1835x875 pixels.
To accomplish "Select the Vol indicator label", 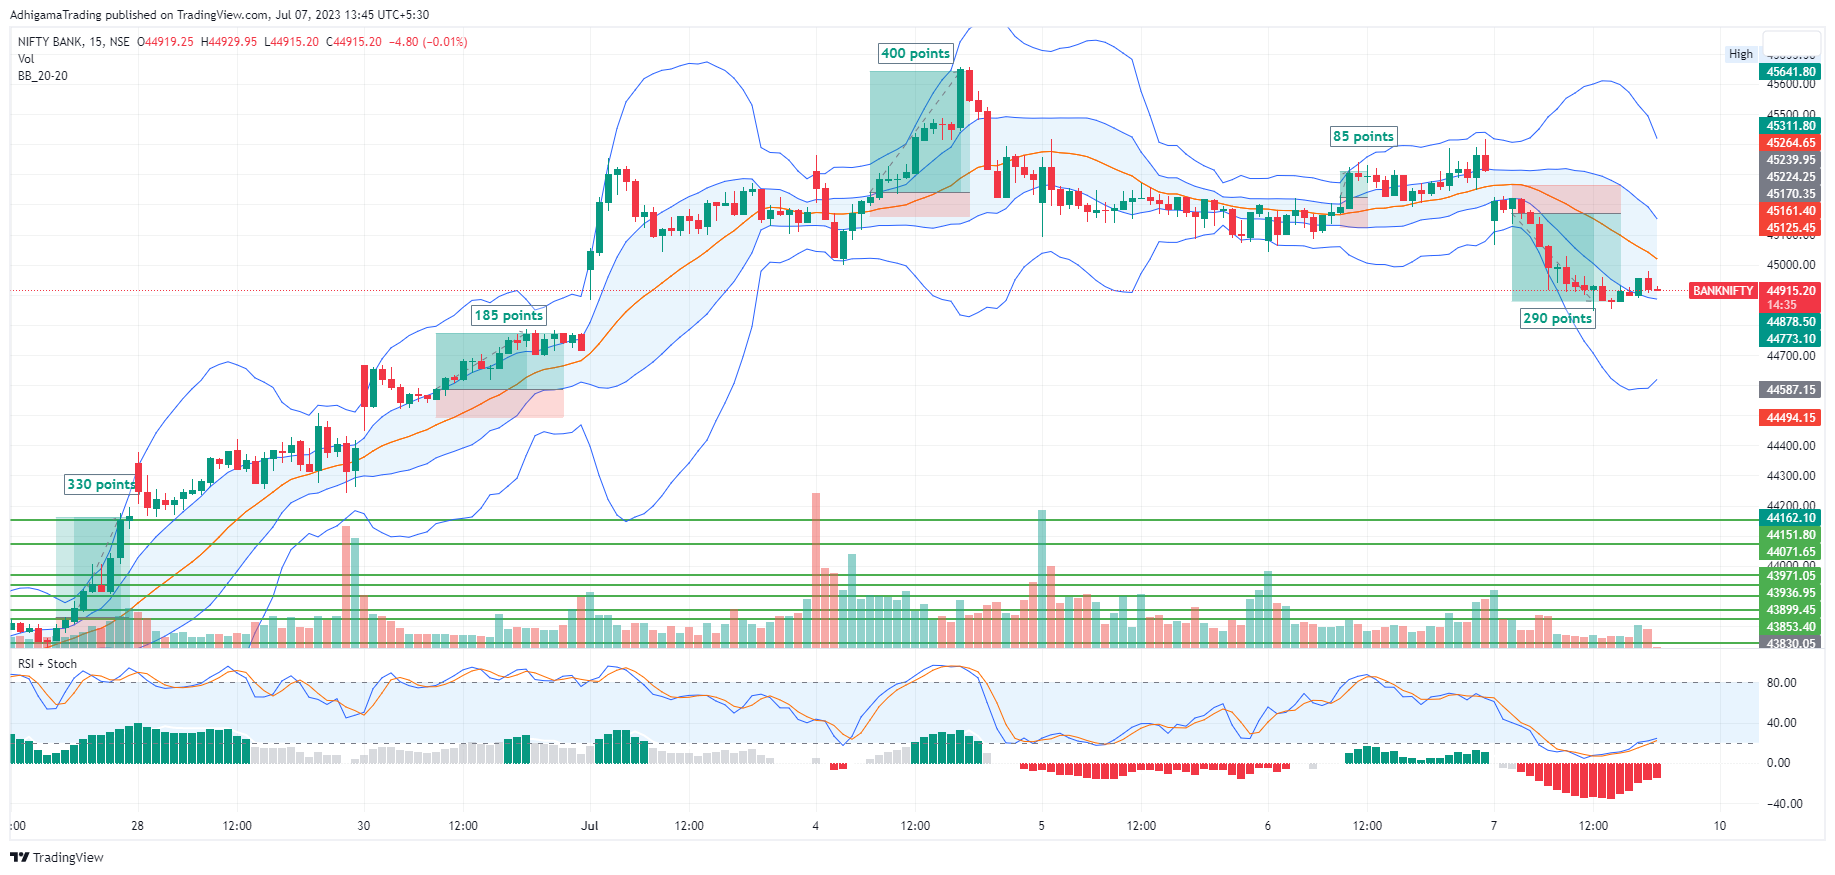I will coord(26,59).
